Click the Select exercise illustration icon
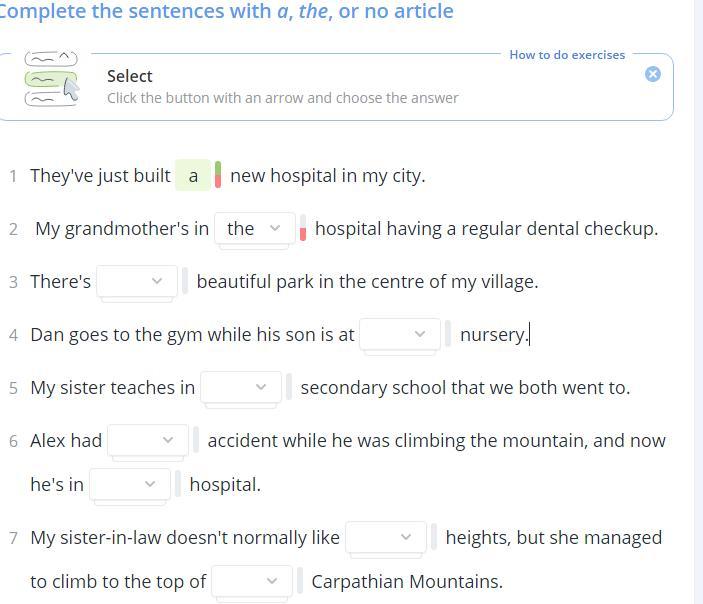Screen dimensions: 703x604 click(51, 79)
